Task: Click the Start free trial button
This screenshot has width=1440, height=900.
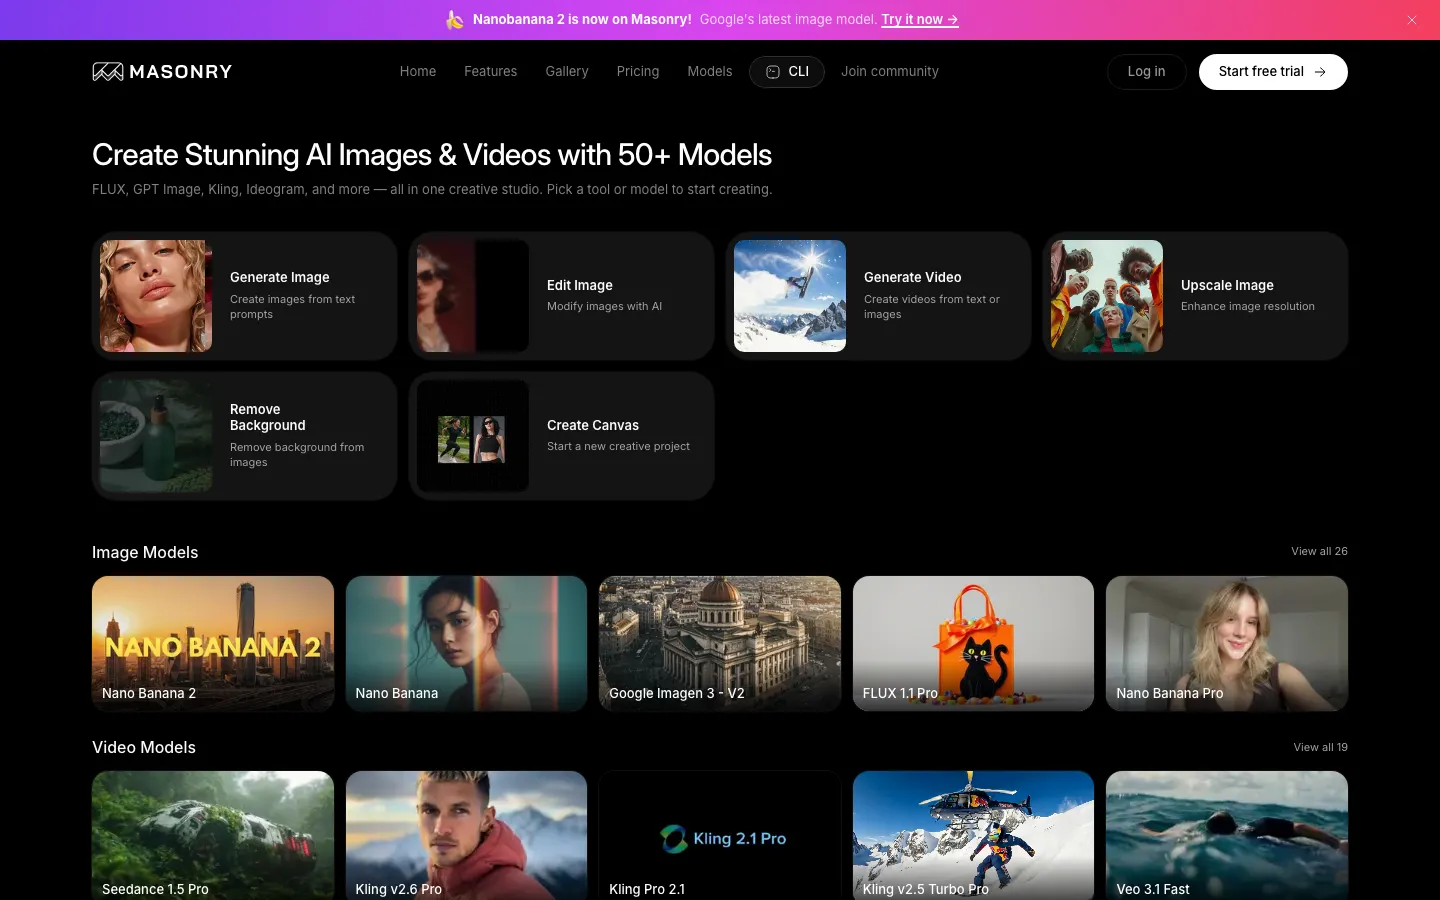Action: [1272, 72]
